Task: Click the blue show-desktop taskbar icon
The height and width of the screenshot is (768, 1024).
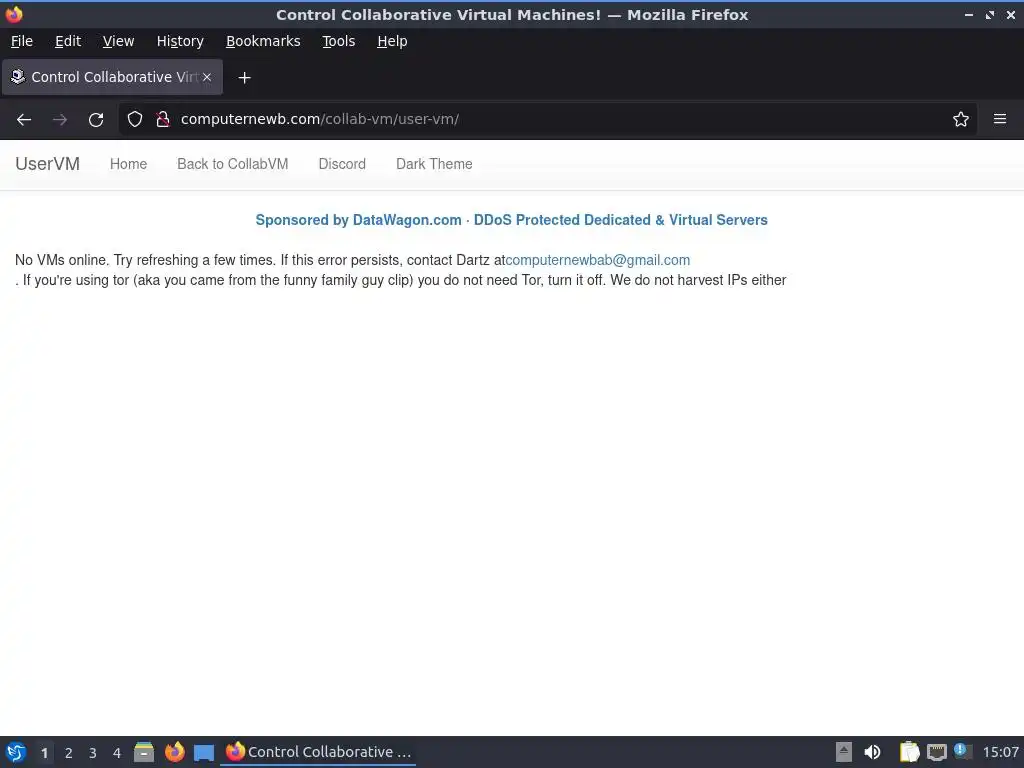Action: 204,753
